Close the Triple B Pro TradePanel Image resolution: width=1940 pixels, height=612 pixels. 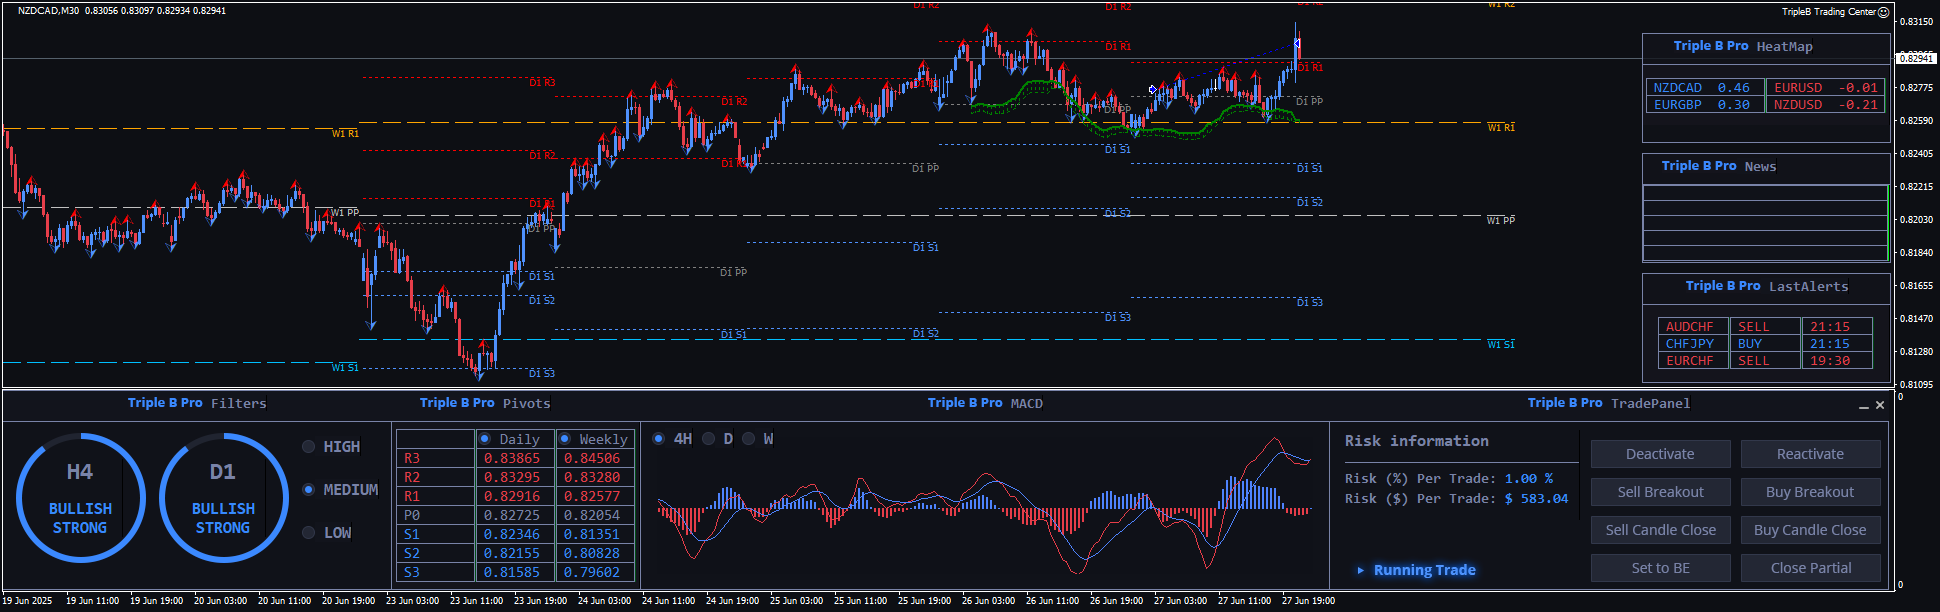tap(1880, 405)
